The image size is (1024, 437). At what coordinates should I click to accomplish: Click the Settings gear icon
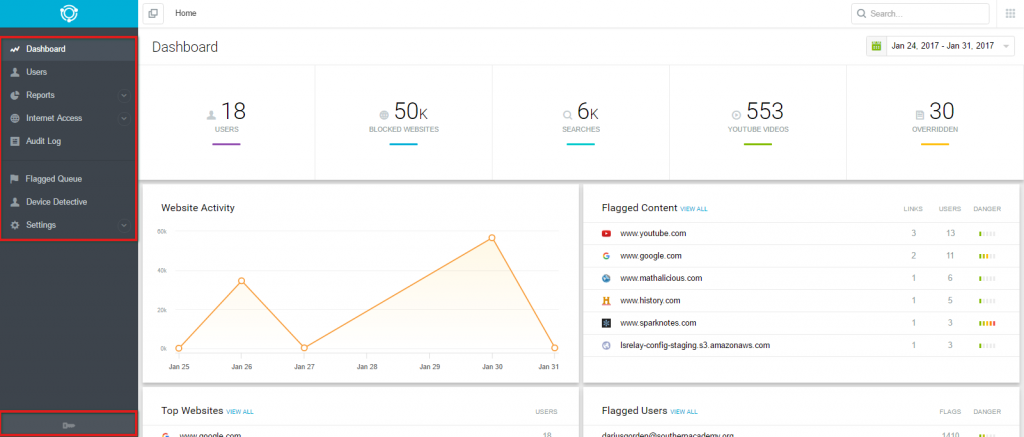tap(15, 225)
